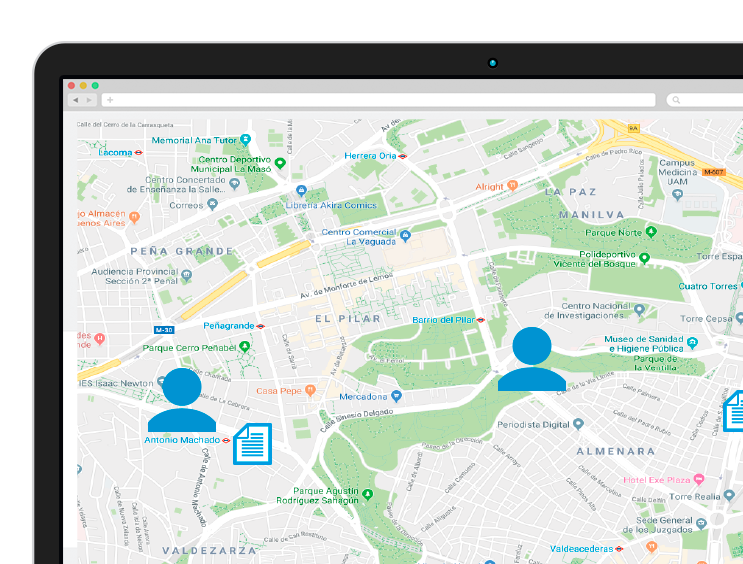Click the Peñagrande metro icon
The image size is (743, 564).
(260, 326)
